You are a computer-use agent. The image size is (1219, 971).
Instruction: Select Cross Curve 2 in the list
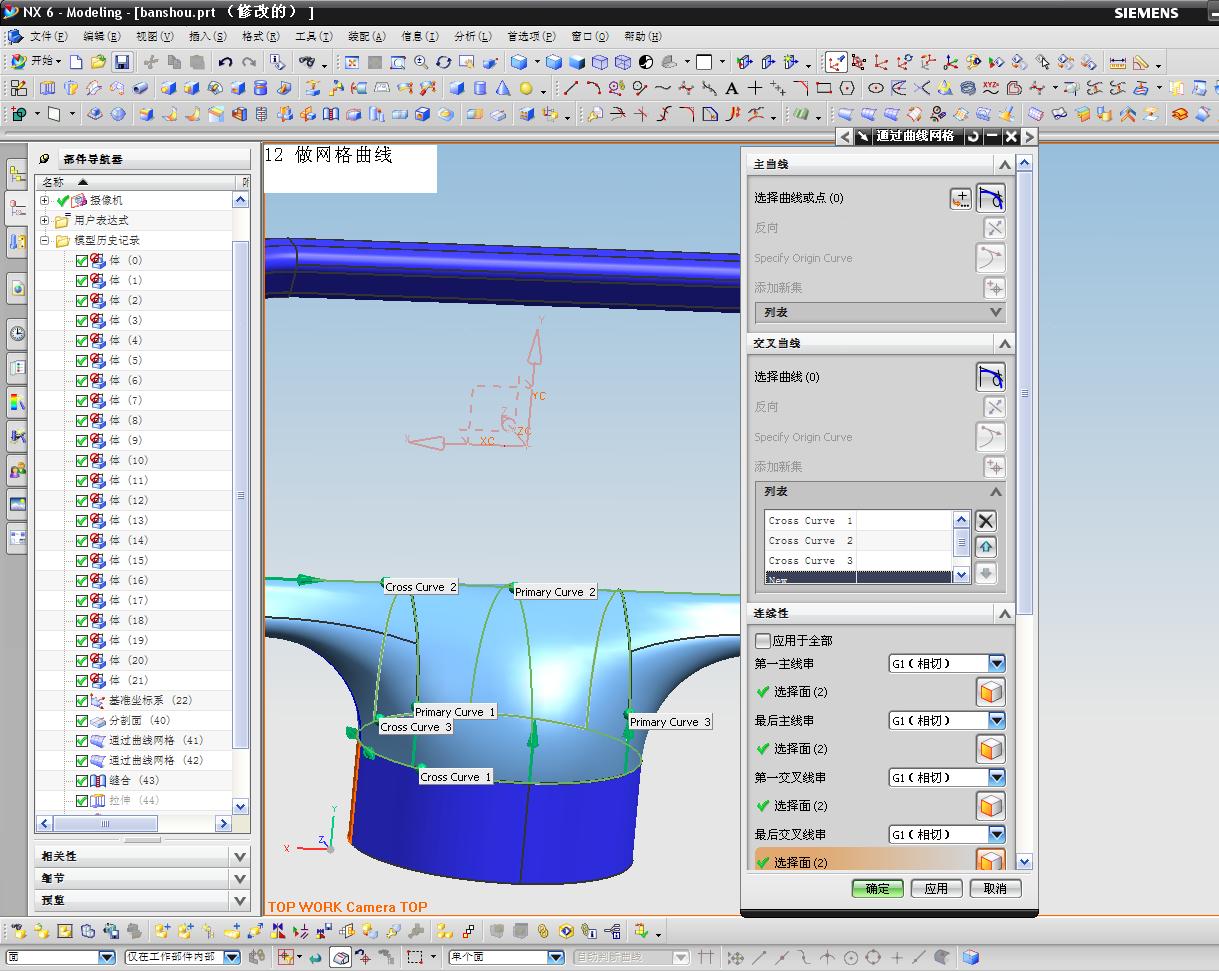810,541
